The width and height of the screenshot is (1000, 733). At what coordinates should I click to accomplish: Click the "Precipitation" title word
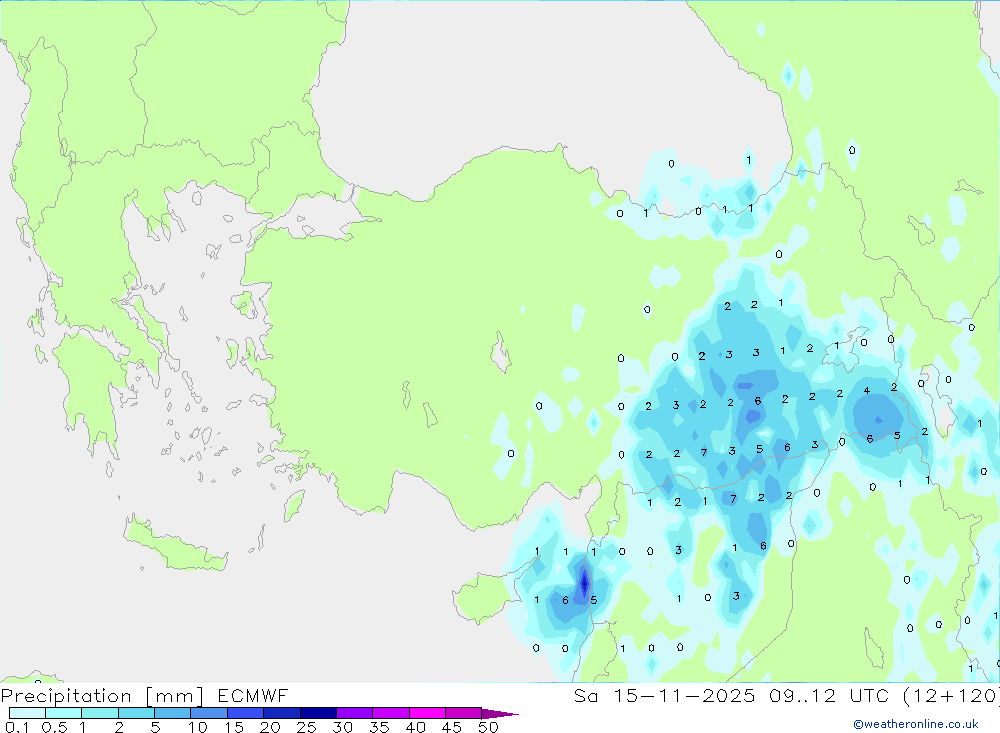(66, 696)
